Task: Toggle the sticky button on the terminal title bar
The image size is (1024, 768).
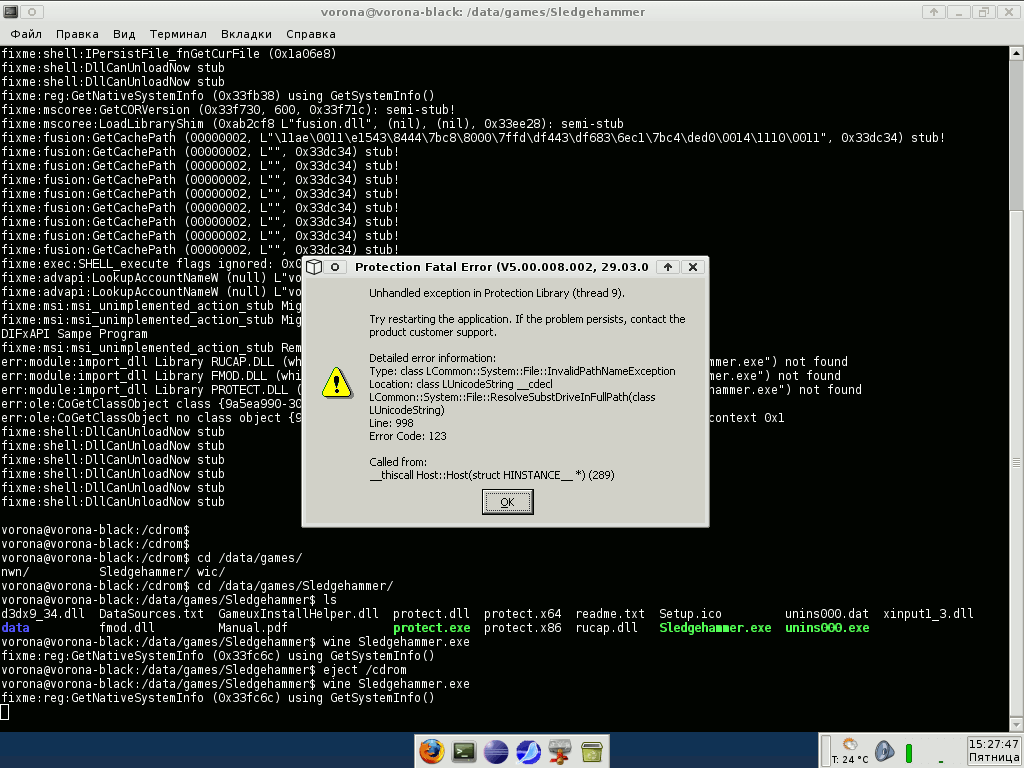Action: coord(32,12)
